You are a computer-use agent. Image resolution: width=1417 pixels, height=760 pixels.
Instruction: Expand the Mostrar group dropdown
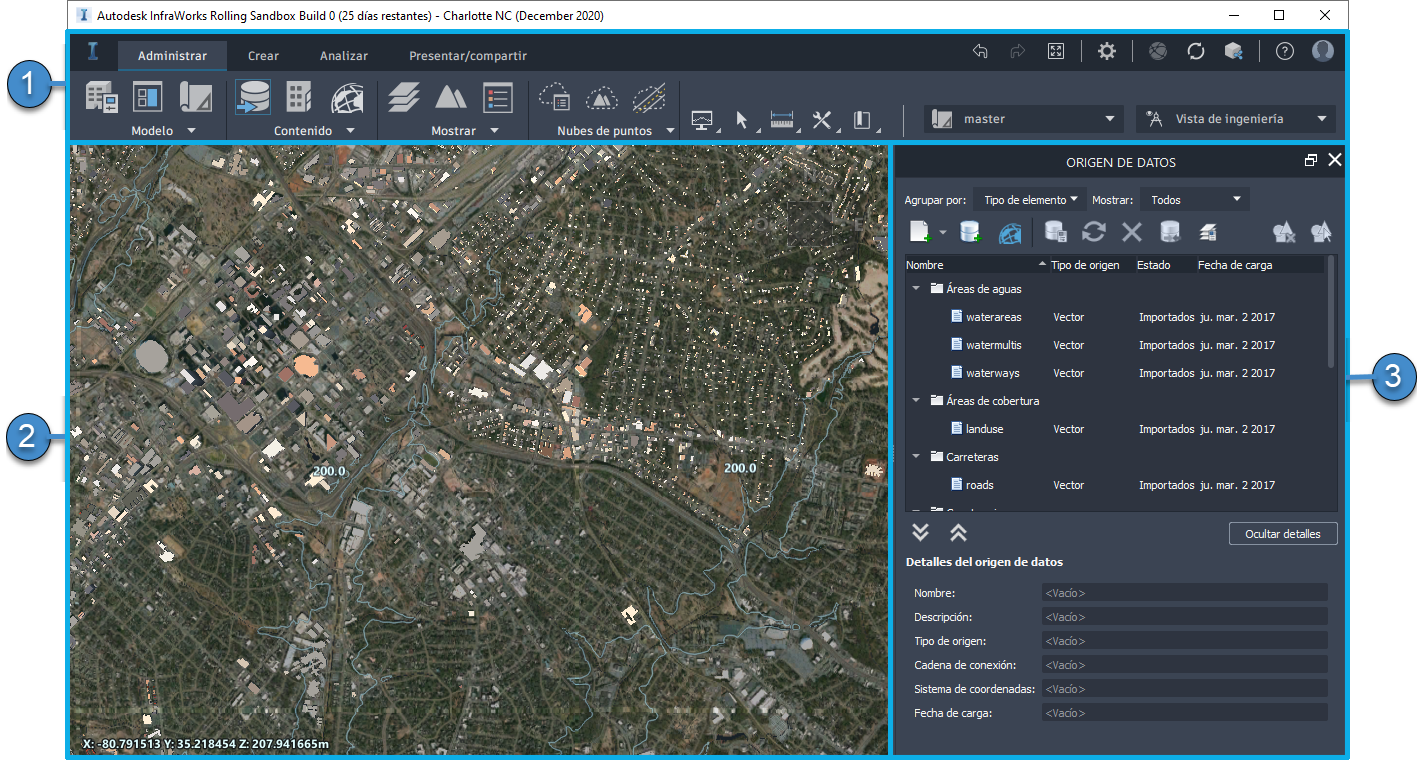[x=494, y=131]
